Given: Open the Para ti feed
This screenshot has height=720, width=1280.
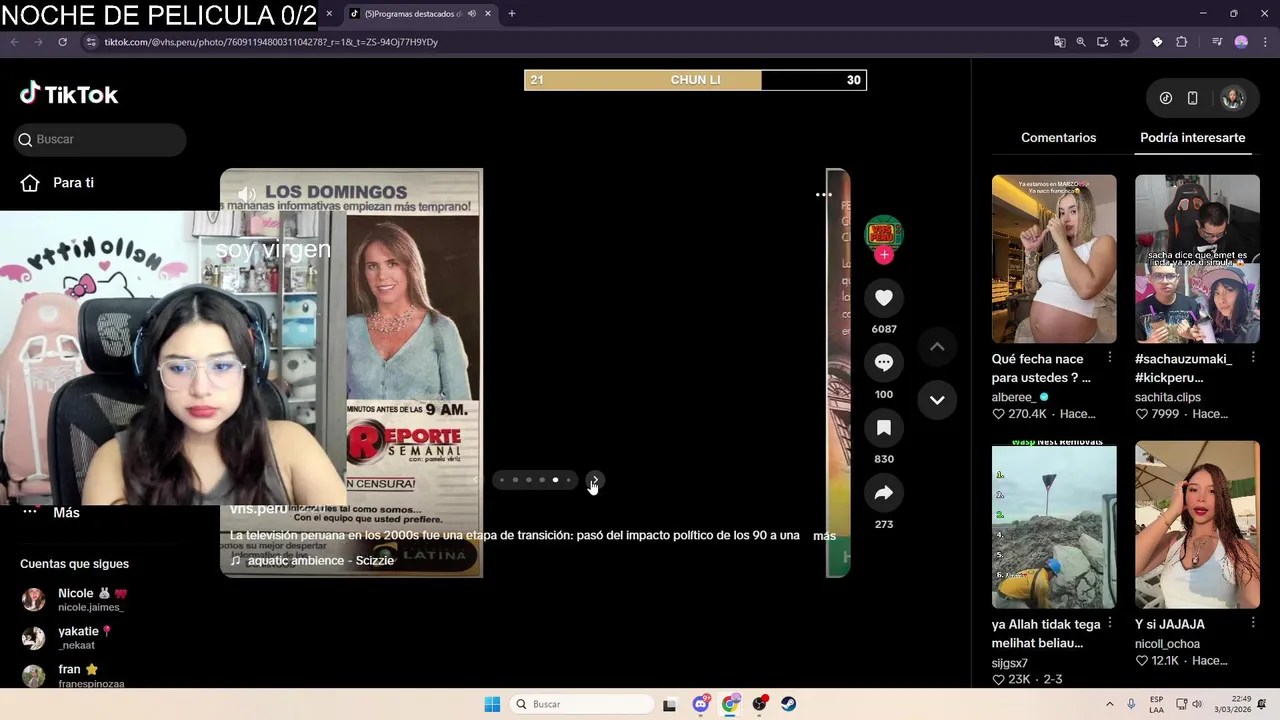Looking at the screenshot, I should [x=58, y=183].
